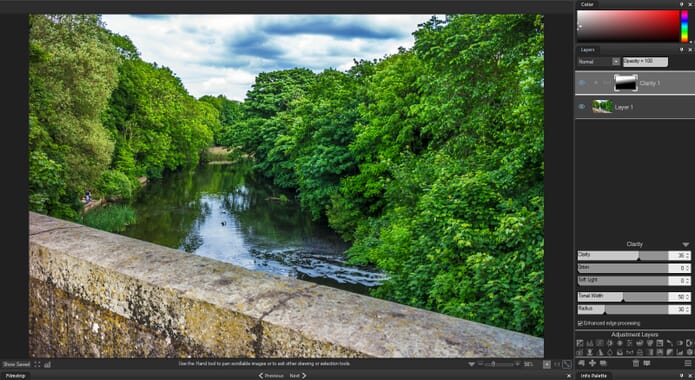Screen dimensions: 695x380
Task: Click the zoom slider in status bar
Action: click(x=499, y=364)
